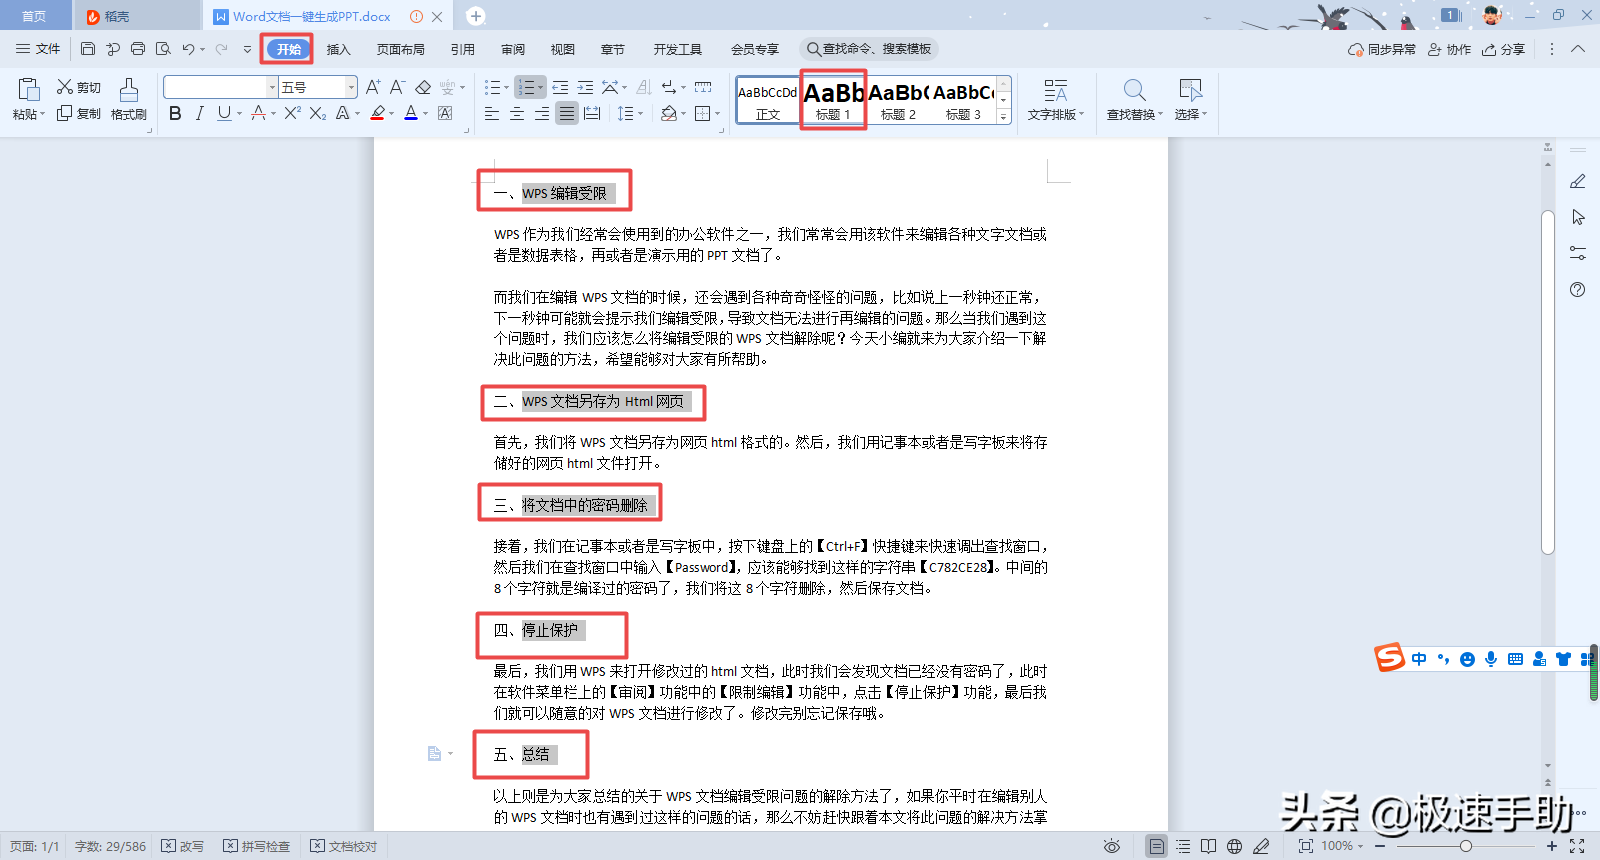Copy the selection with 复制
This screenshot has height=860, width=1600.
[x=79, y=113]
